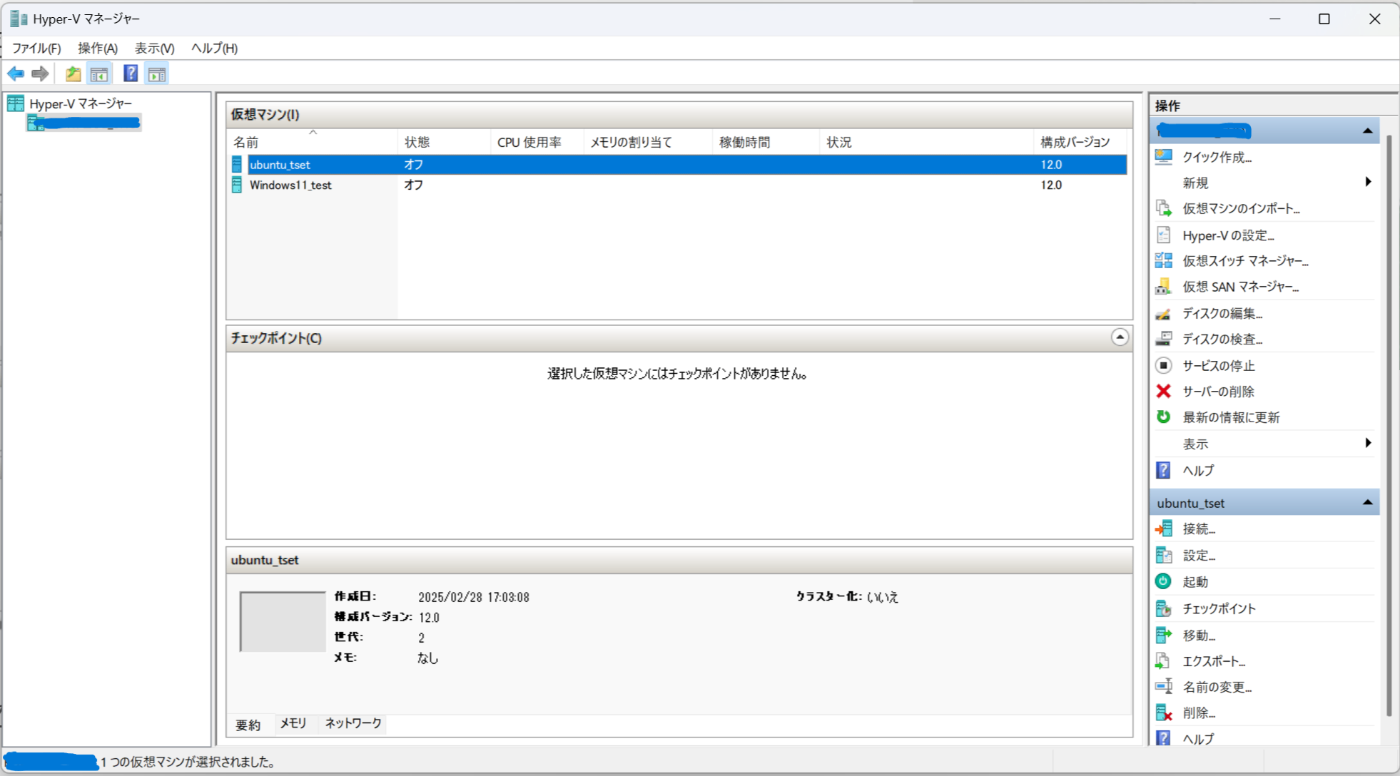
Task: Sort virtual machines by 状態 column
Action: tap(444, 142)
